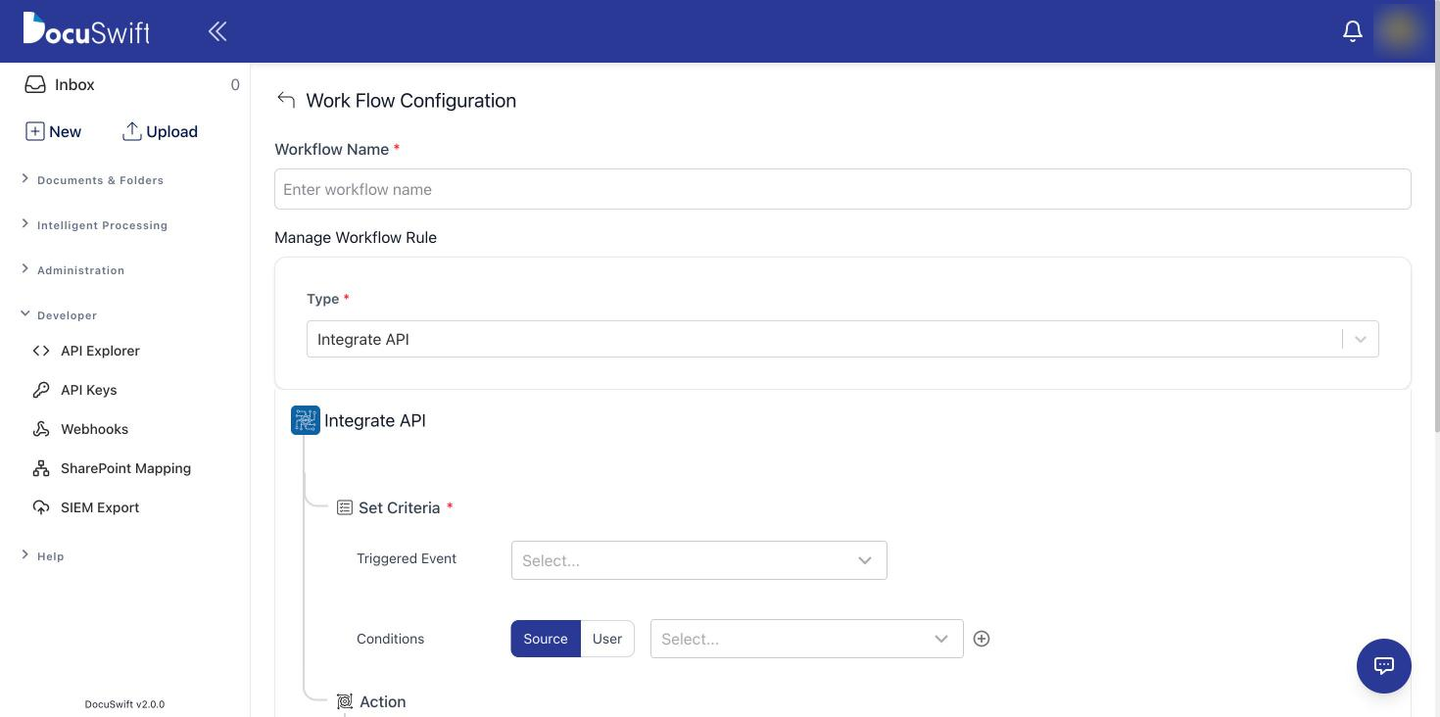Click the Manage Workflow Rule label
The width and height of the screenshot is (1440, 717).
[356, 237]
